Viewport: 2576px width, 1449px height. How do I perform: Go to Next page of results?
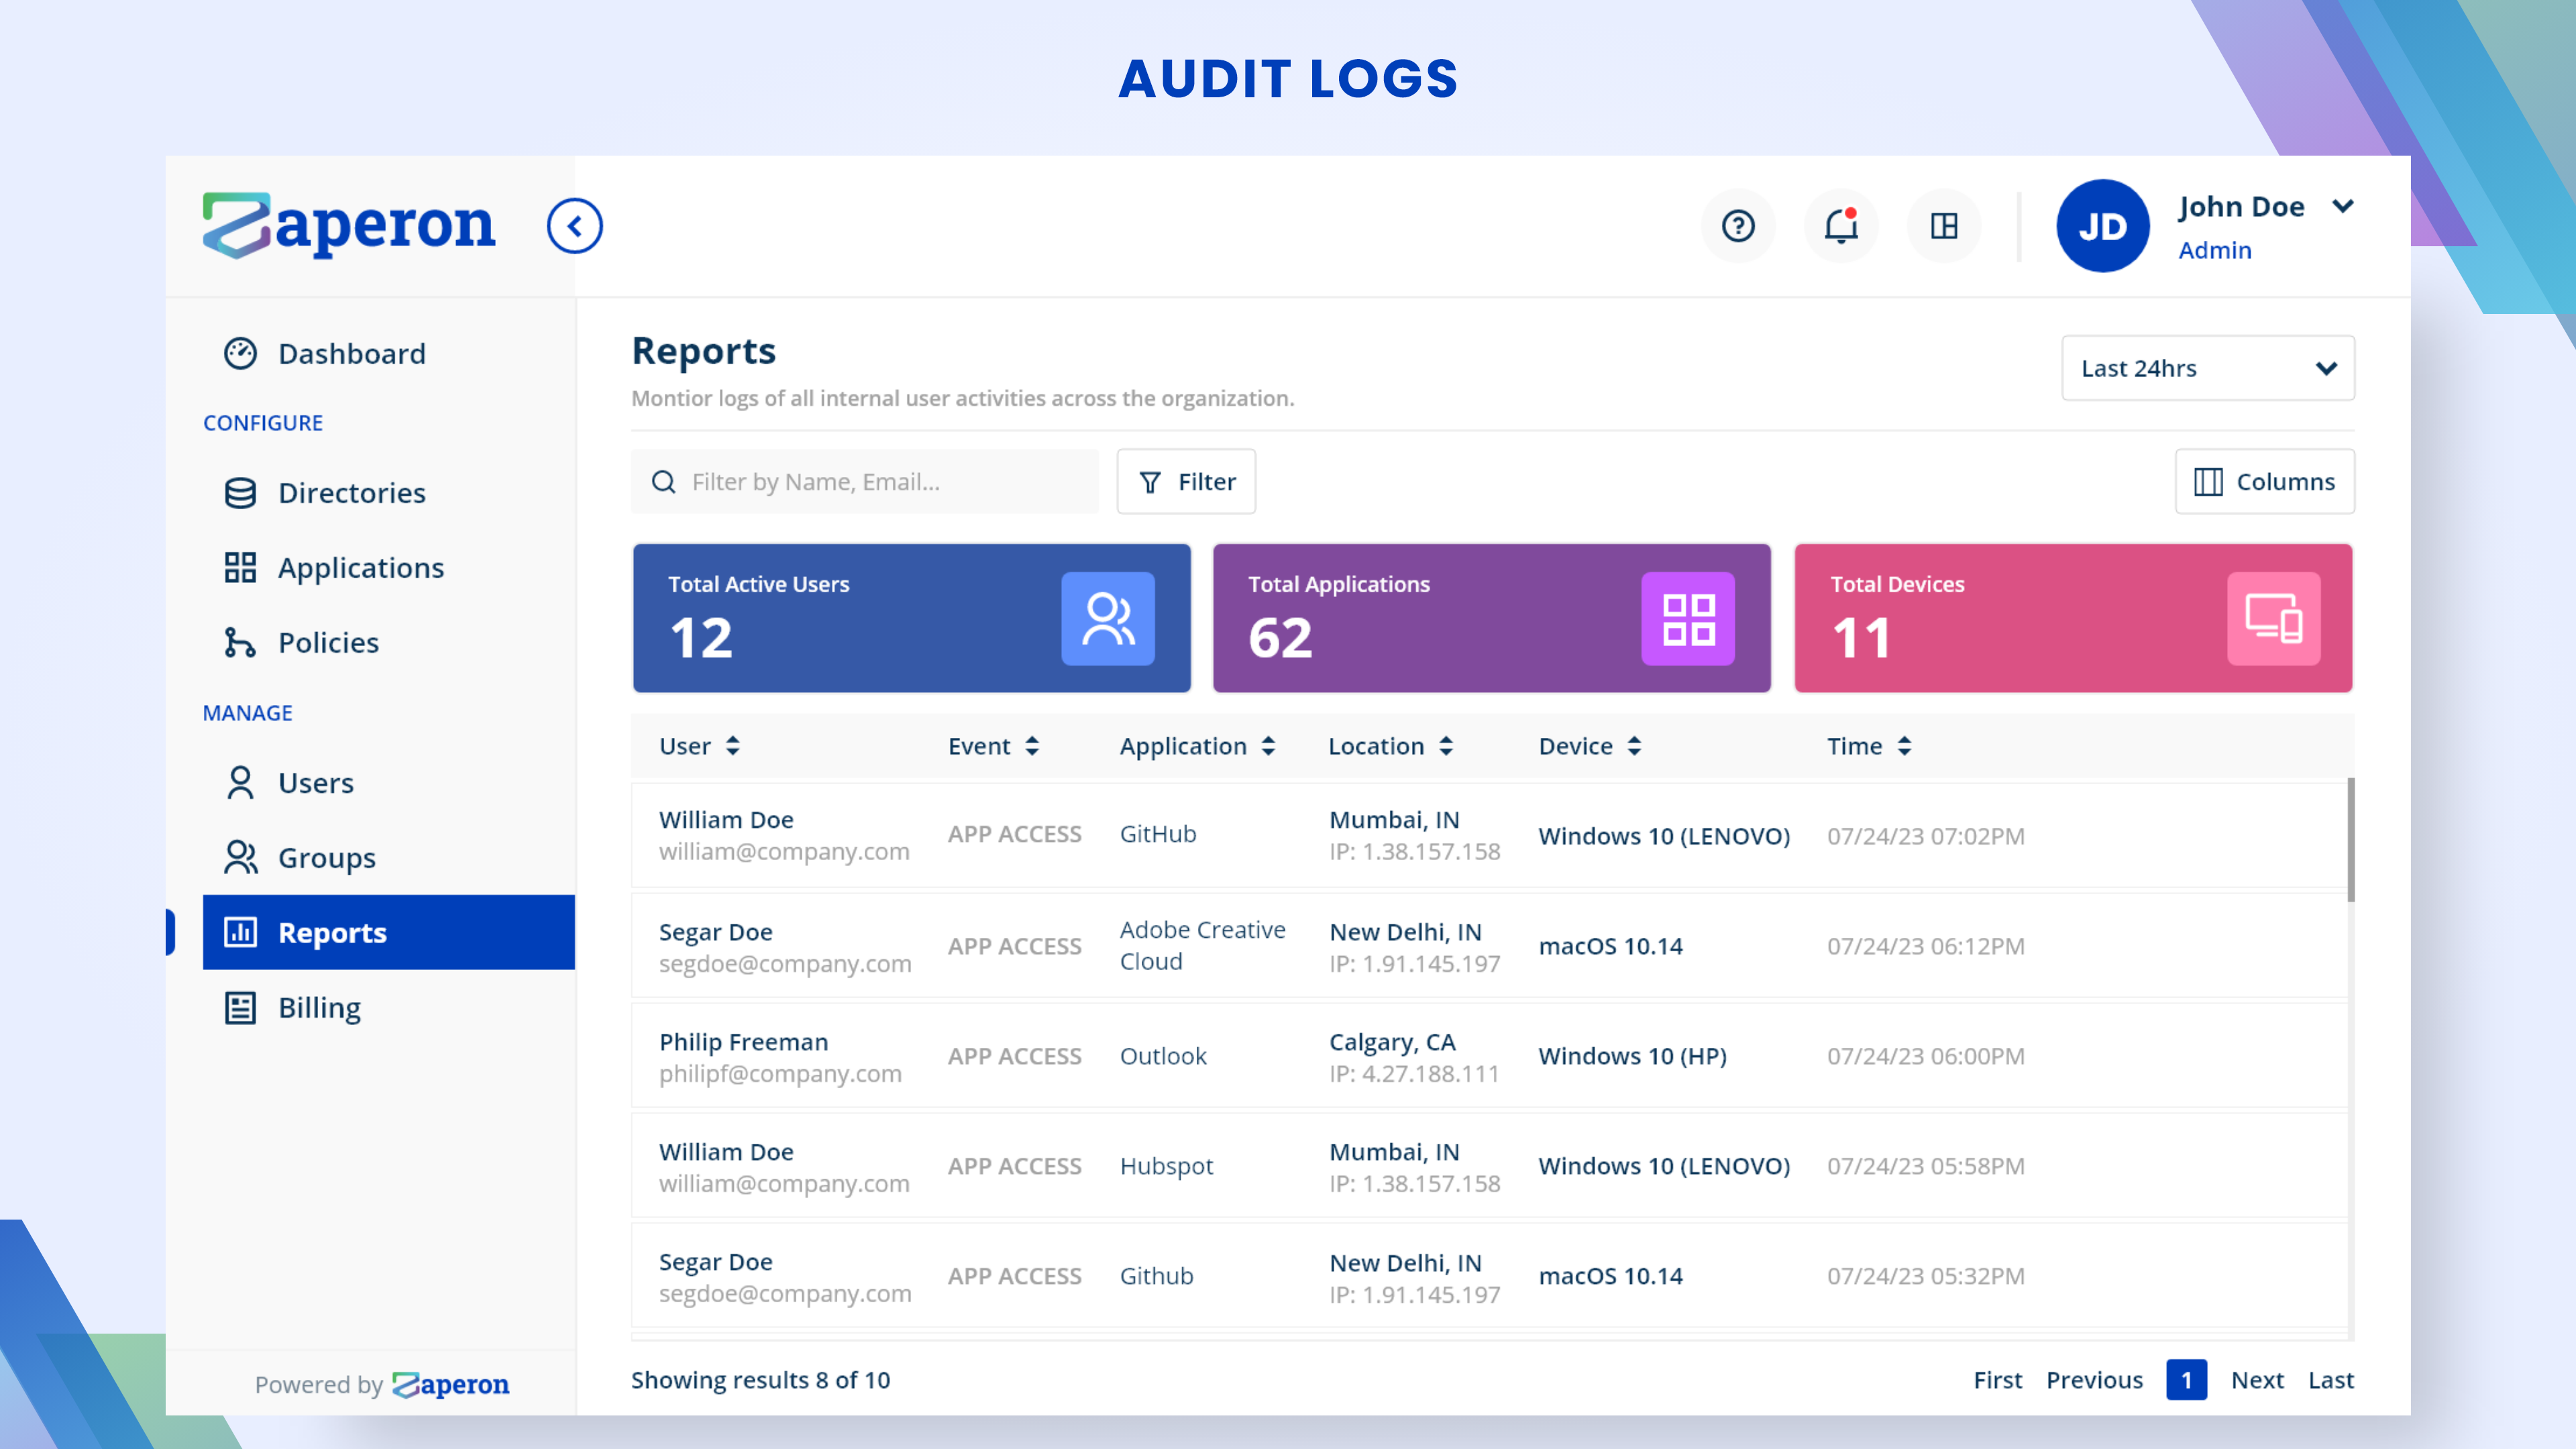pos(2257,1380)
